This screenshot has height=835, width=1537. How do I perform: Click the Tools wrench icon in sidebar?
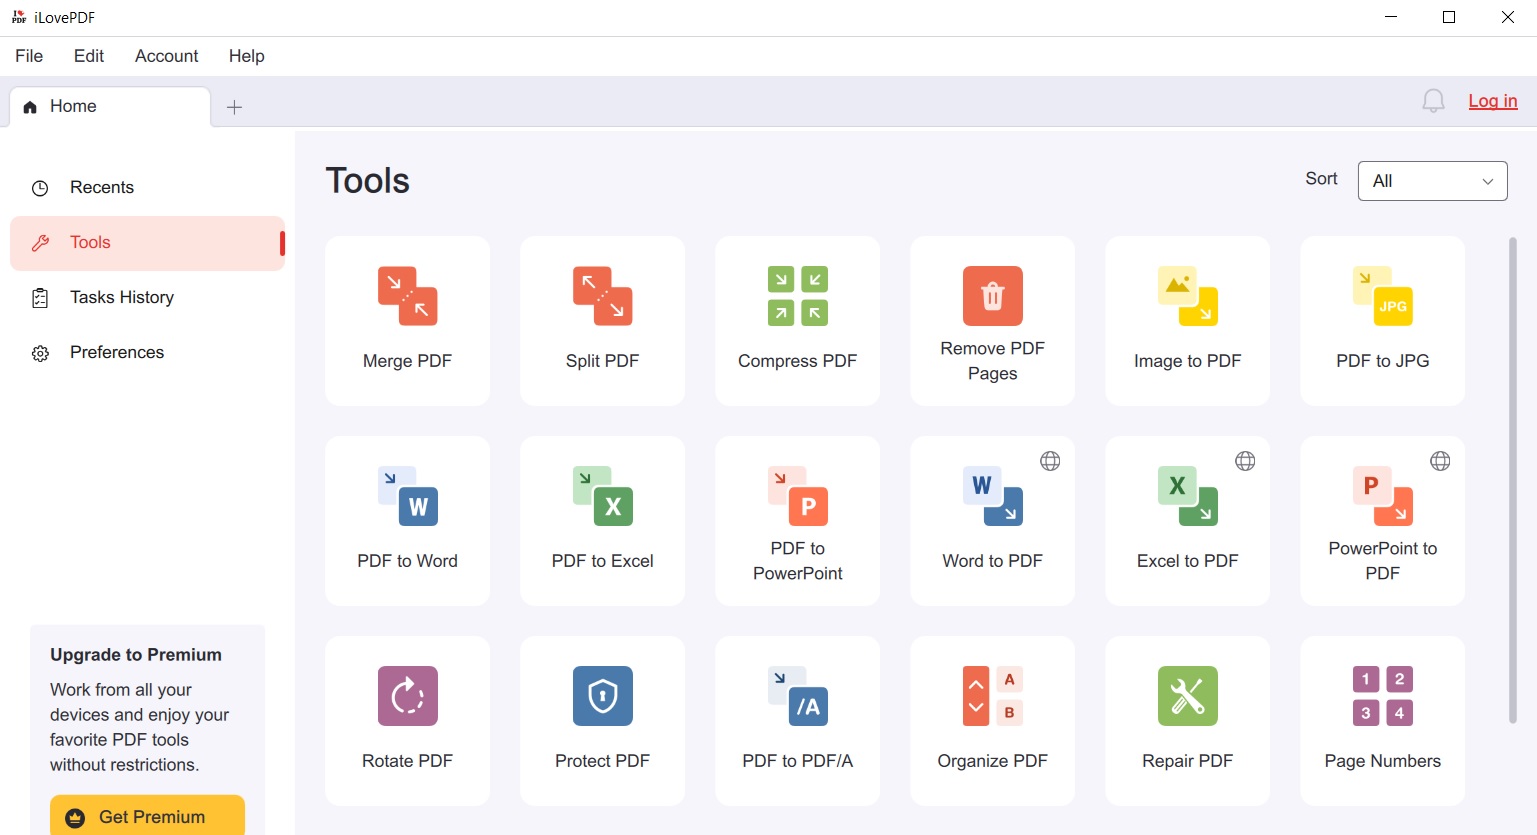pyautogui.click(x=40, y=243)
